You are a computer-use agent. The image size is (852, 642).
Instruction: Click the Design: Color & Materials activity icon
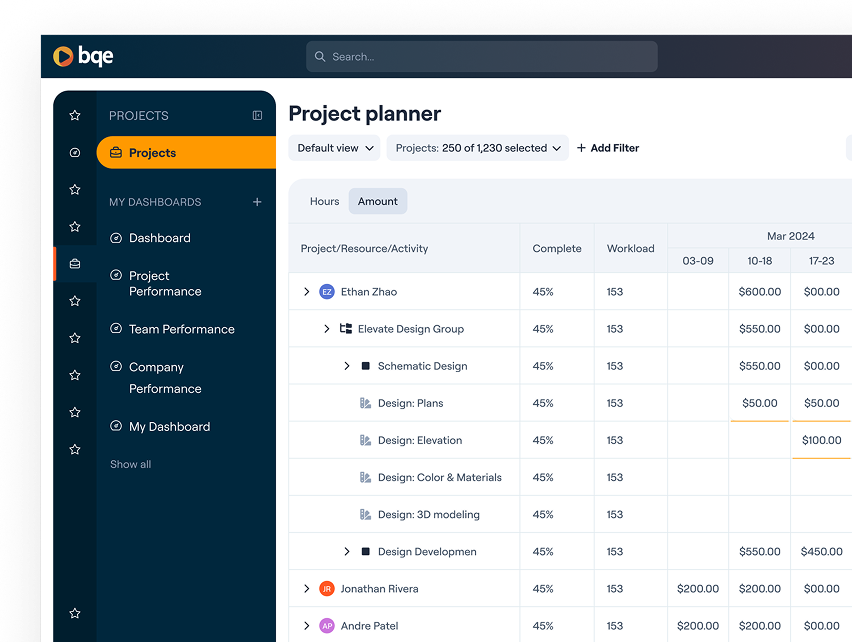tap(365, 477)
